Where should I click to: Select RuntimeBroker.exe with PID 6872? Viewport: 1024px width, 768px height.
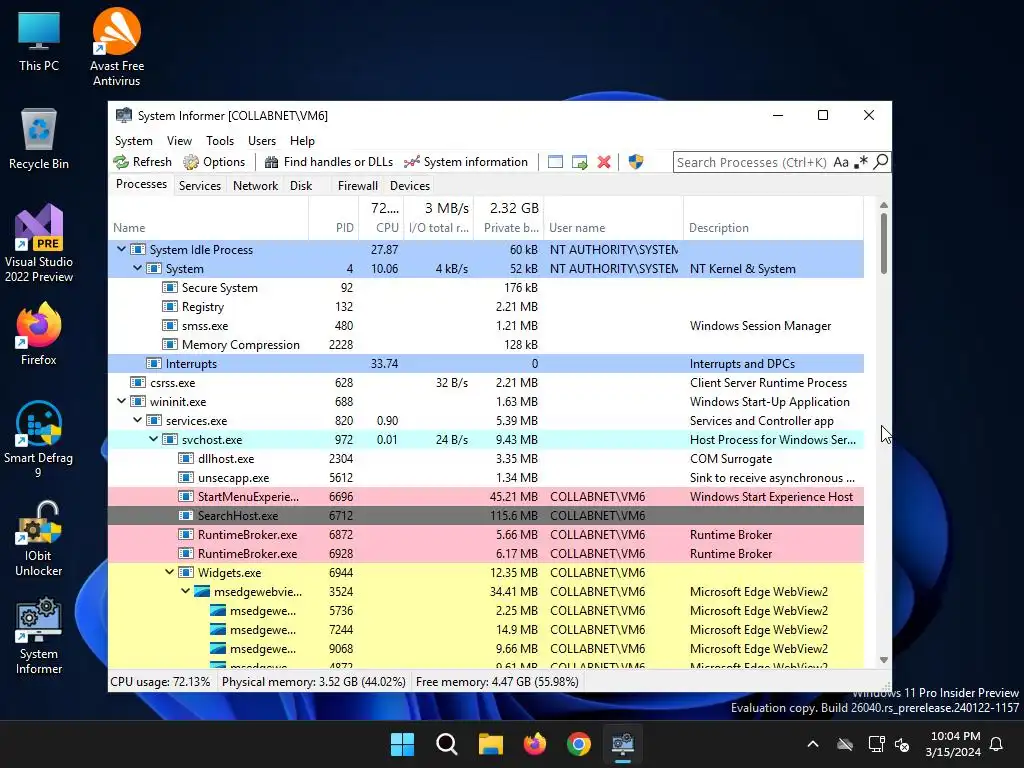click(x=486, y=534)
